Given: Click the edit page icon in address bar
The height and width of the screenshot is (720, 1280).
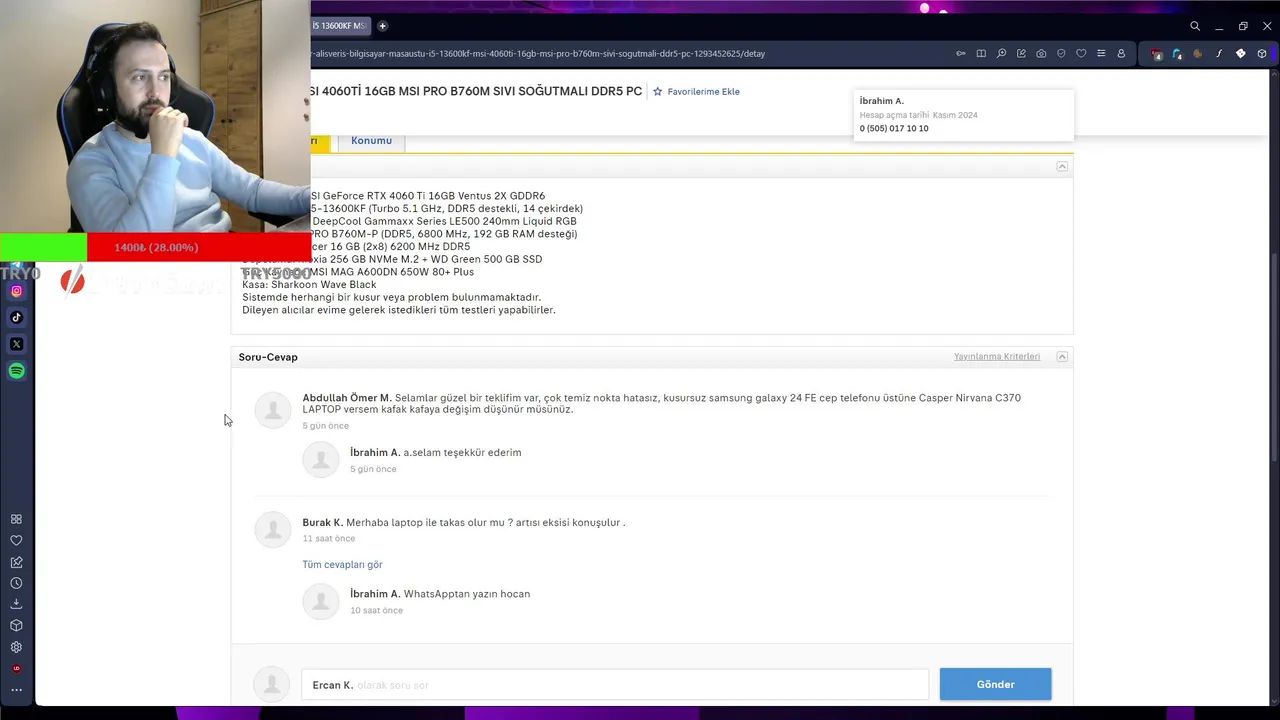Looking at the screenshot, I should (x=1021, y=53).
